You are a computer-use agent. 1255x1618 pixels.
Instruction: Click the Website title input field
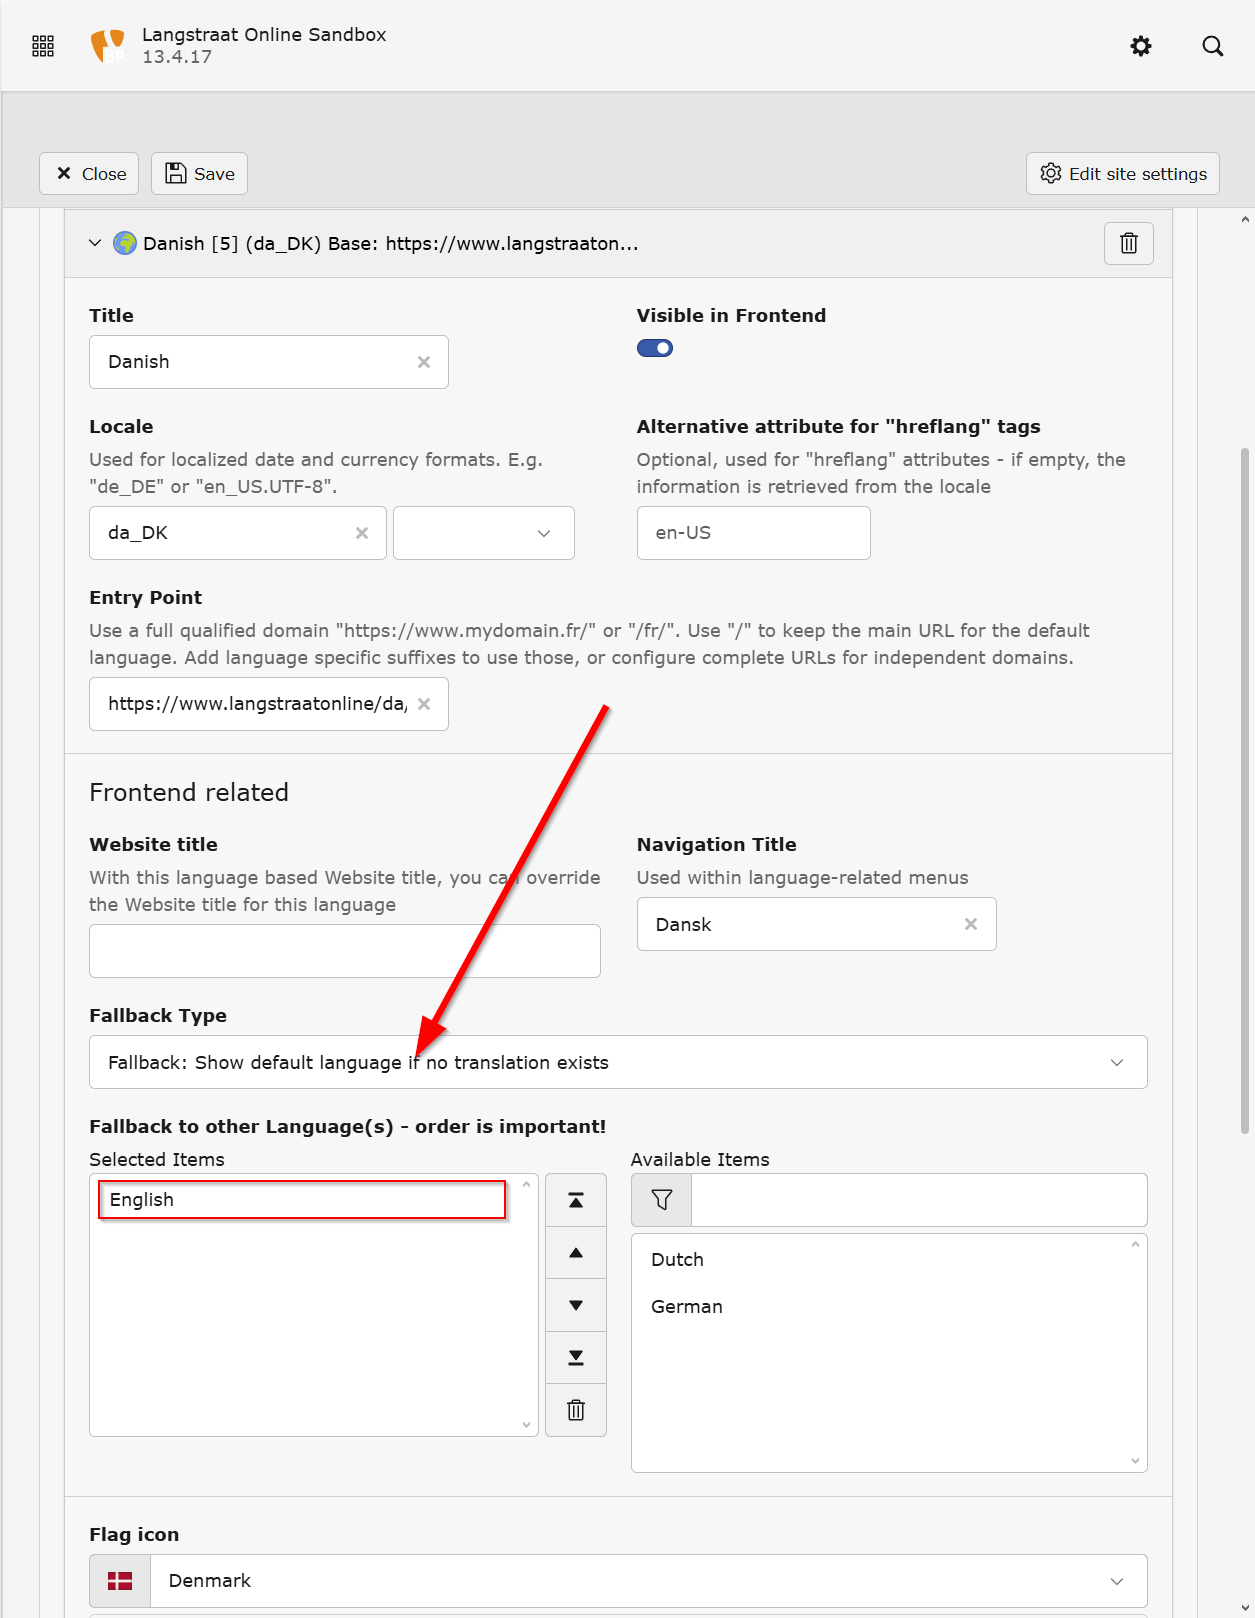pos(345,951)
